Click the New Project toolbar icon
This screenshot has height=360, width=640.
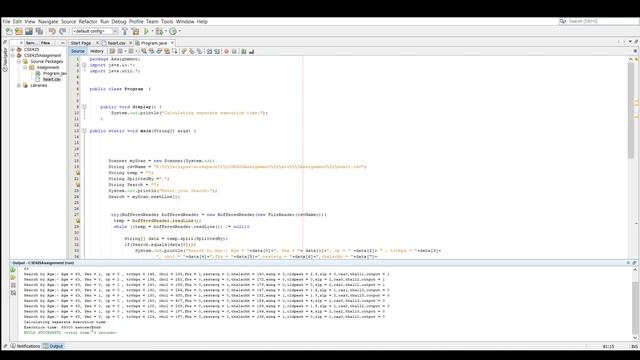(x=19, y=31)
